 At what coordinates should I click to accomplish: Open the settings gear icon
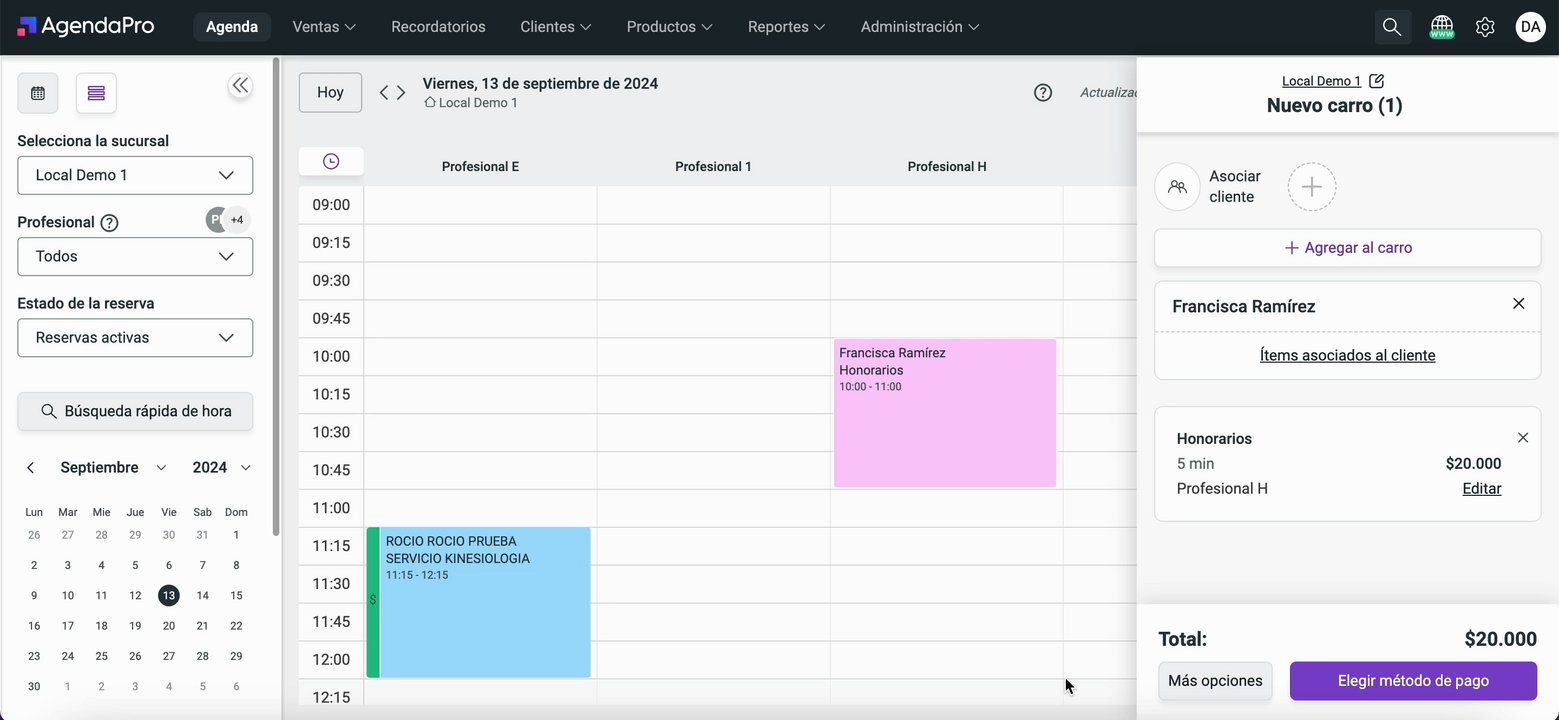click(x=1485, y=27)
